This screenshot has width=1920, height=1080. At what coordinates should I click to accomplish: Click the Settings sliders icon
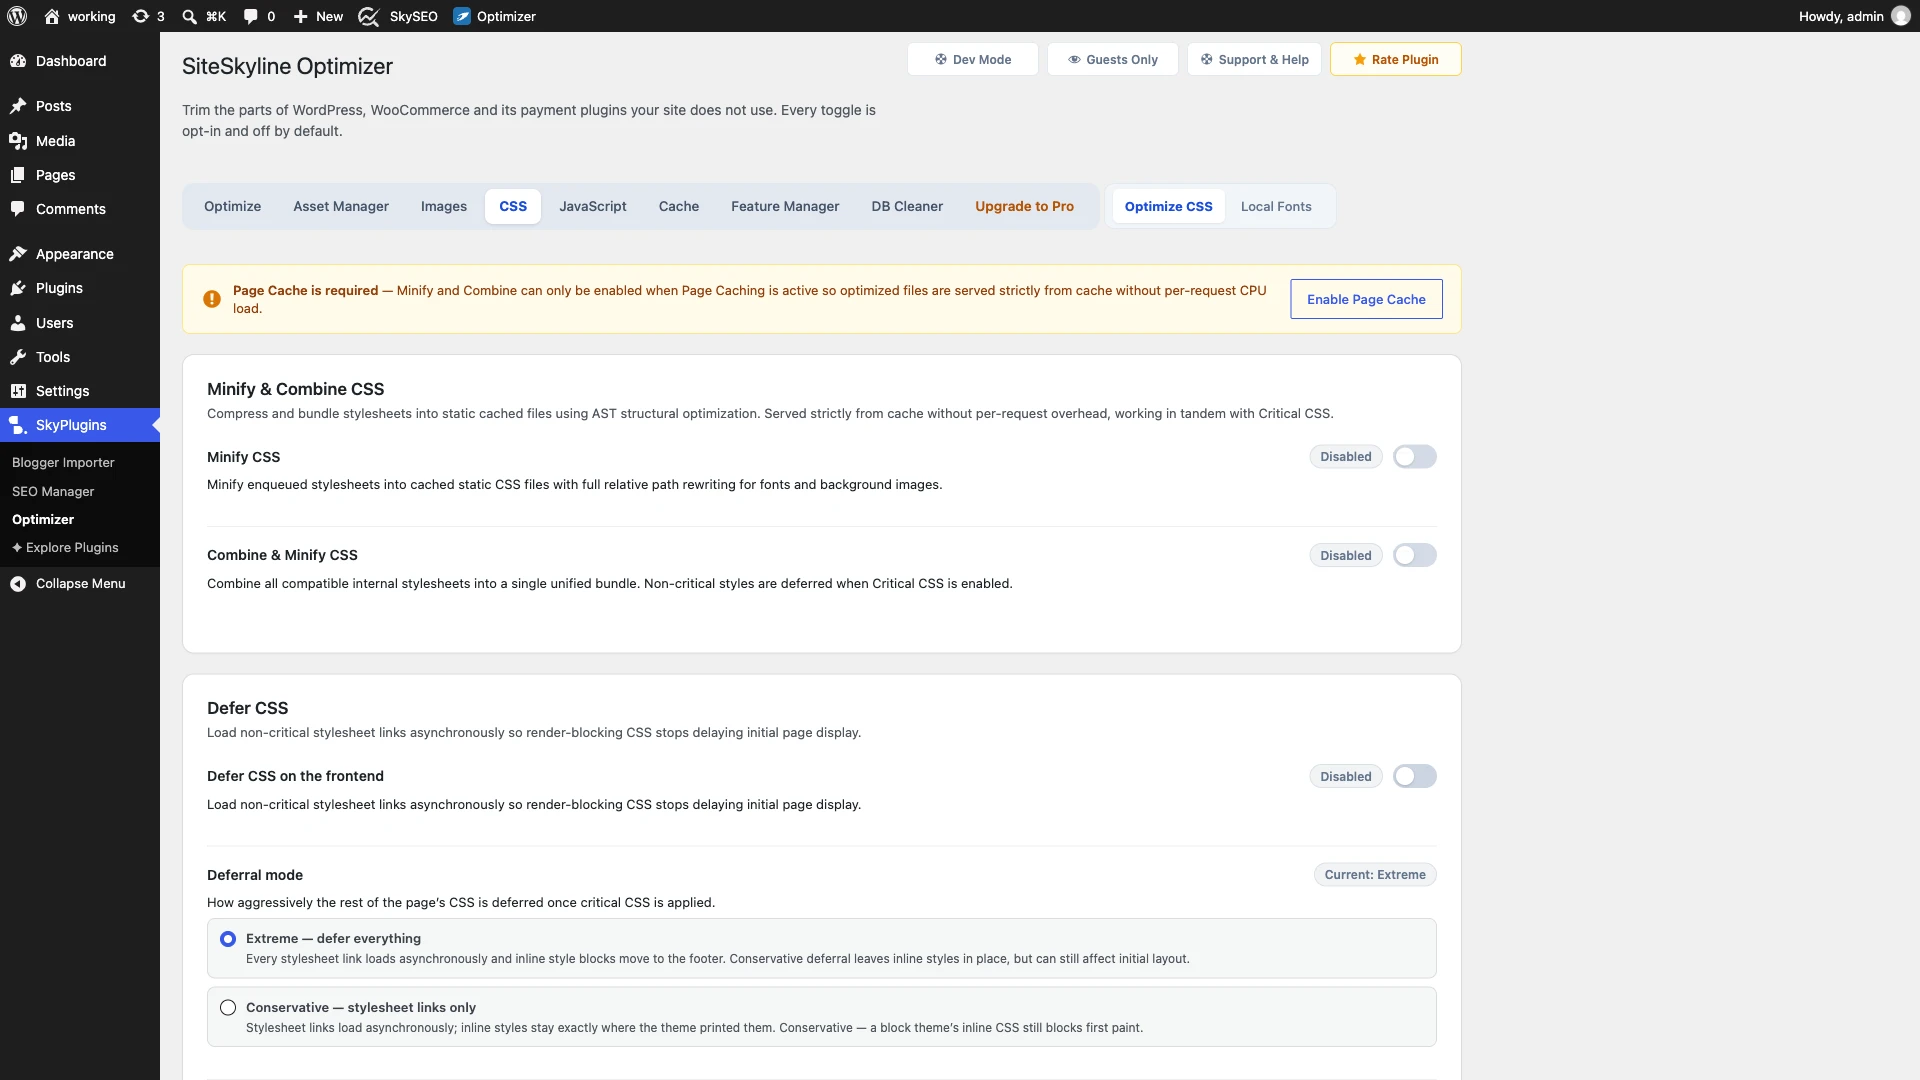pyautogui.click(x=18, y=391)
